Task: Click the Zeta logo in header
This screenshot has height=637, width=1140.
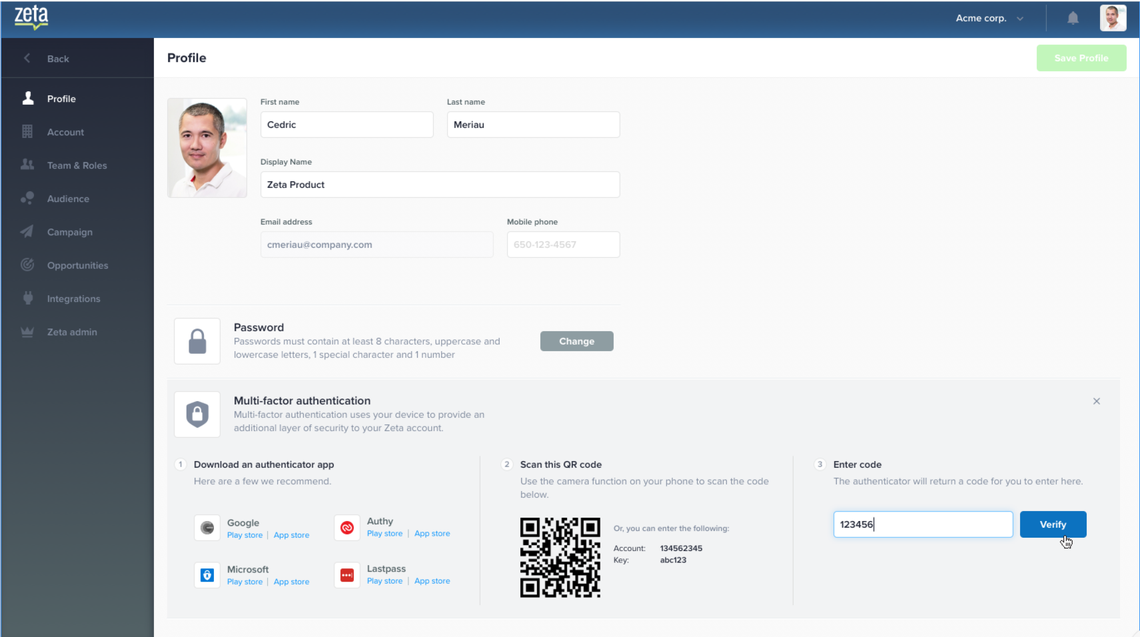Action: tap(31, 17)
